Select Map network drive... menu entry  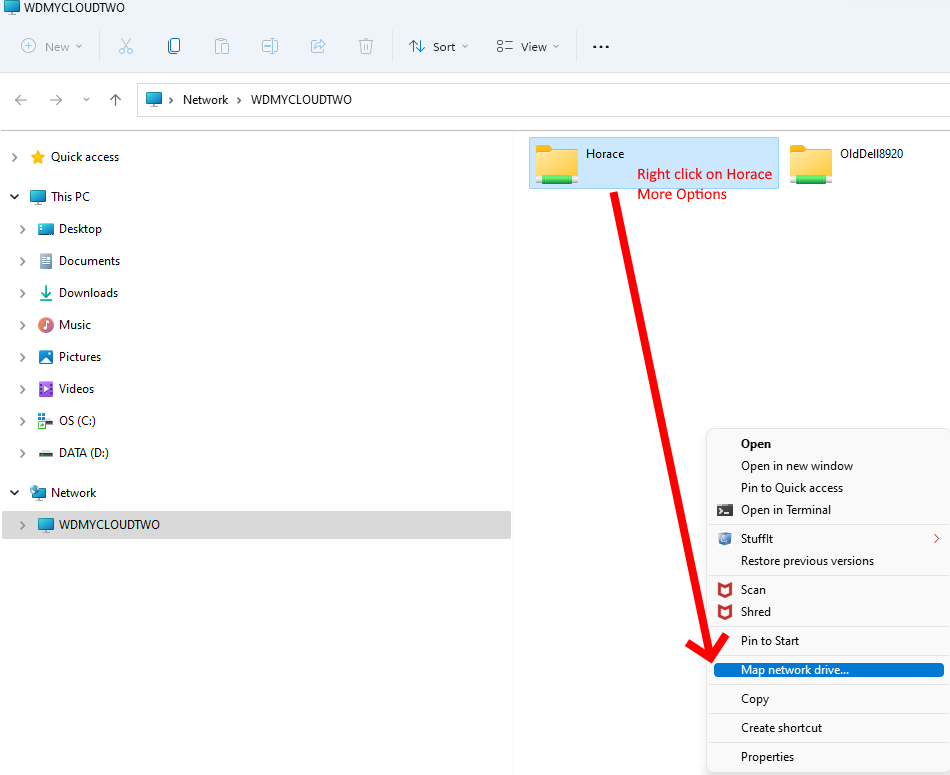(828, 670)
